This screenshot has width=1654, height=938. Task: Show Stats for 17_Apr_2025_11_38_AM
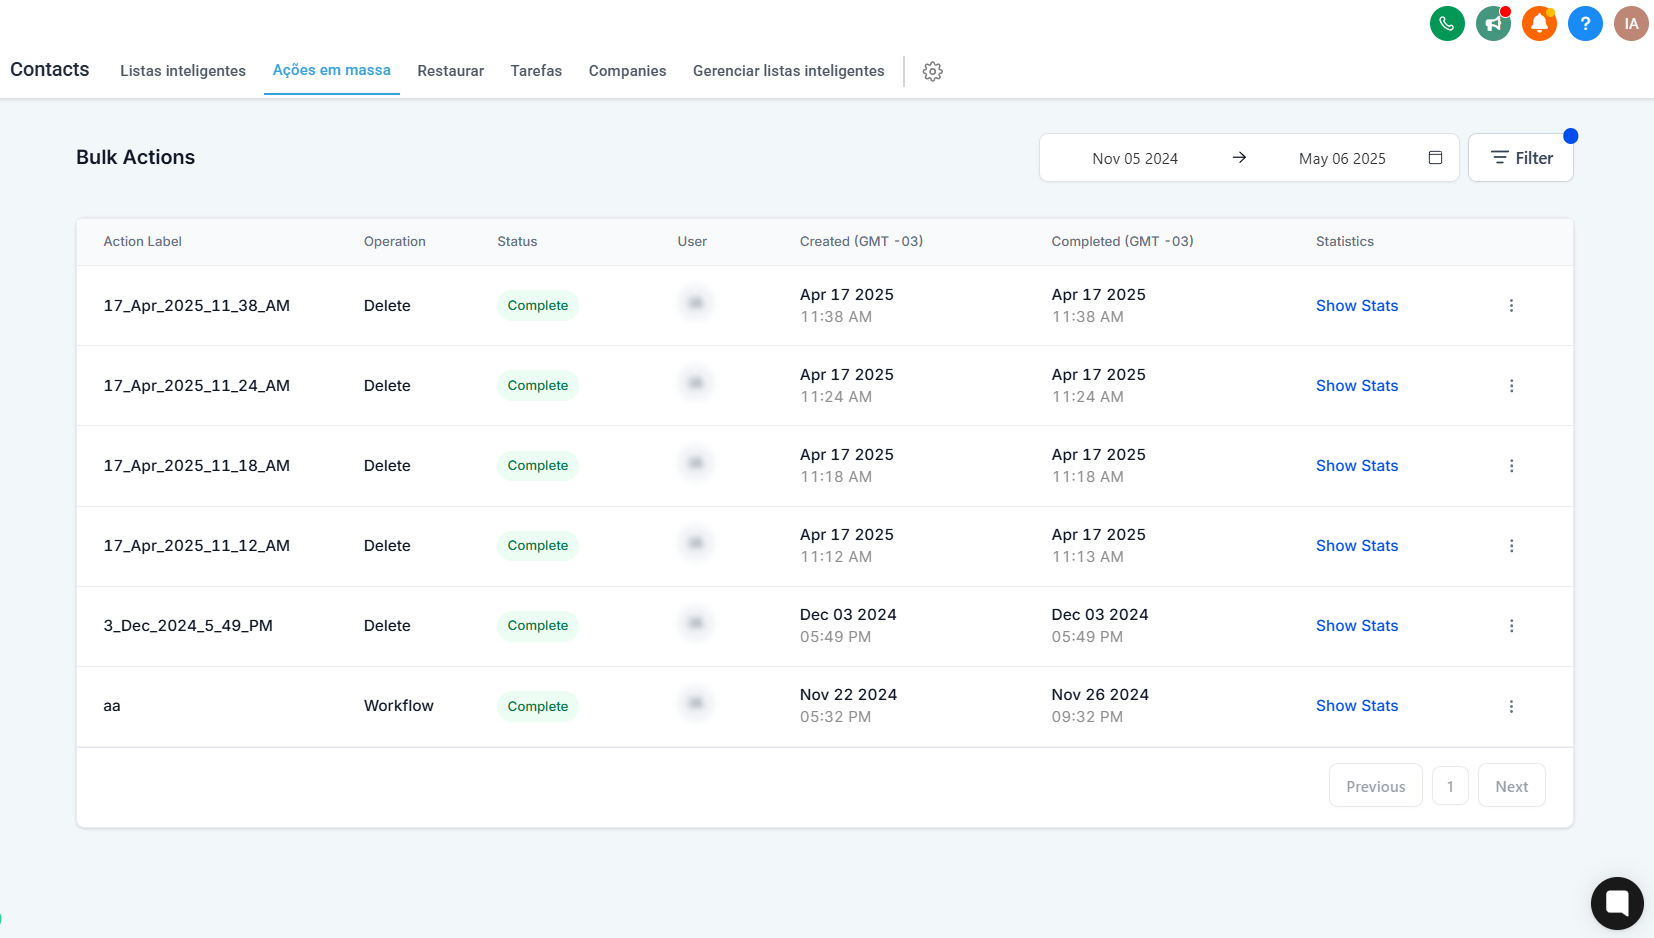[1357, 306]
